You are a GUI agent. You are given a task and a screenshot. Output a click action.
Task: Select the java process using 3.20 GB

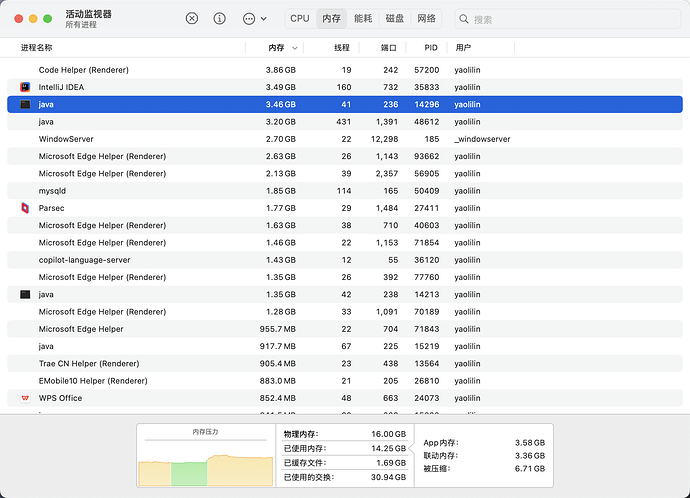pyautogui.click(x=345, y=122)
